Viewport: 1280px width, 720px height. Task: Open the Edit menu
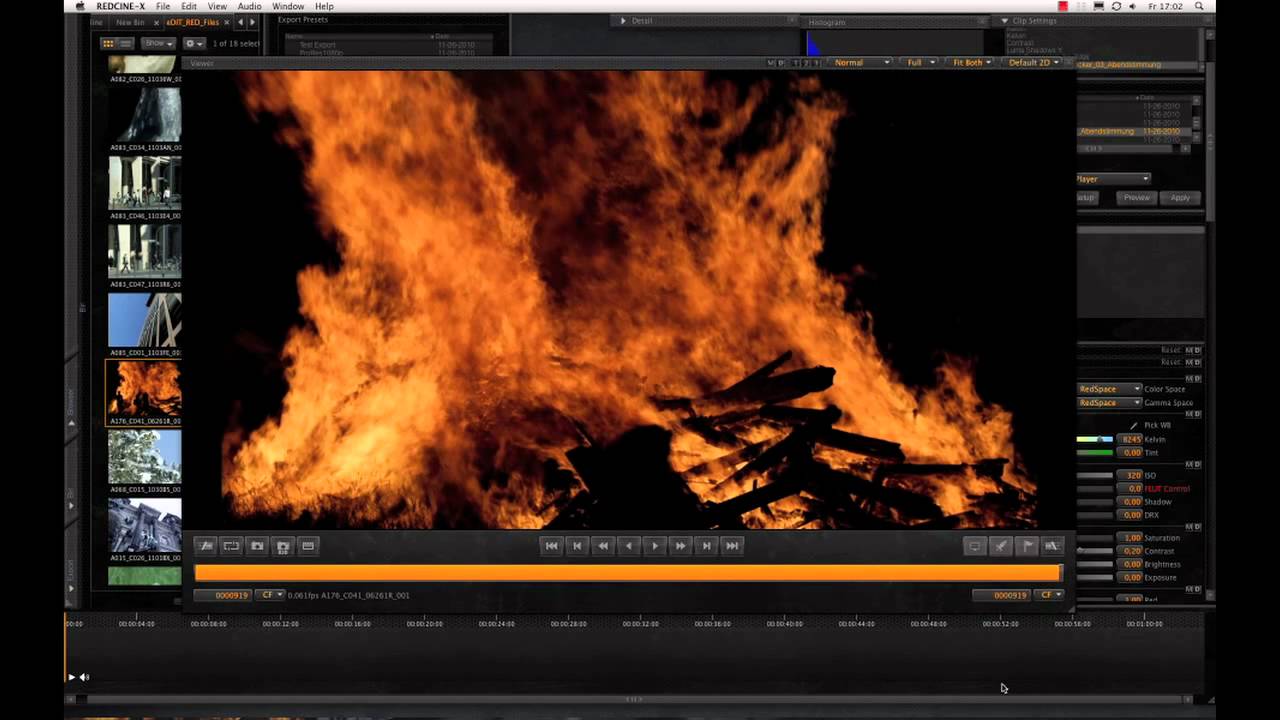point(189,6)
